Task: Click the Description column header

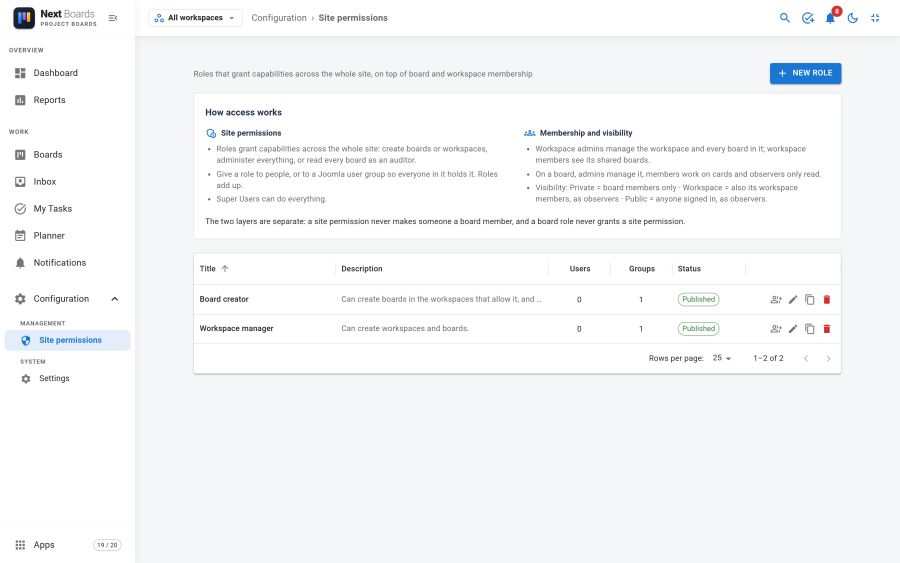Action: [362, 269]
